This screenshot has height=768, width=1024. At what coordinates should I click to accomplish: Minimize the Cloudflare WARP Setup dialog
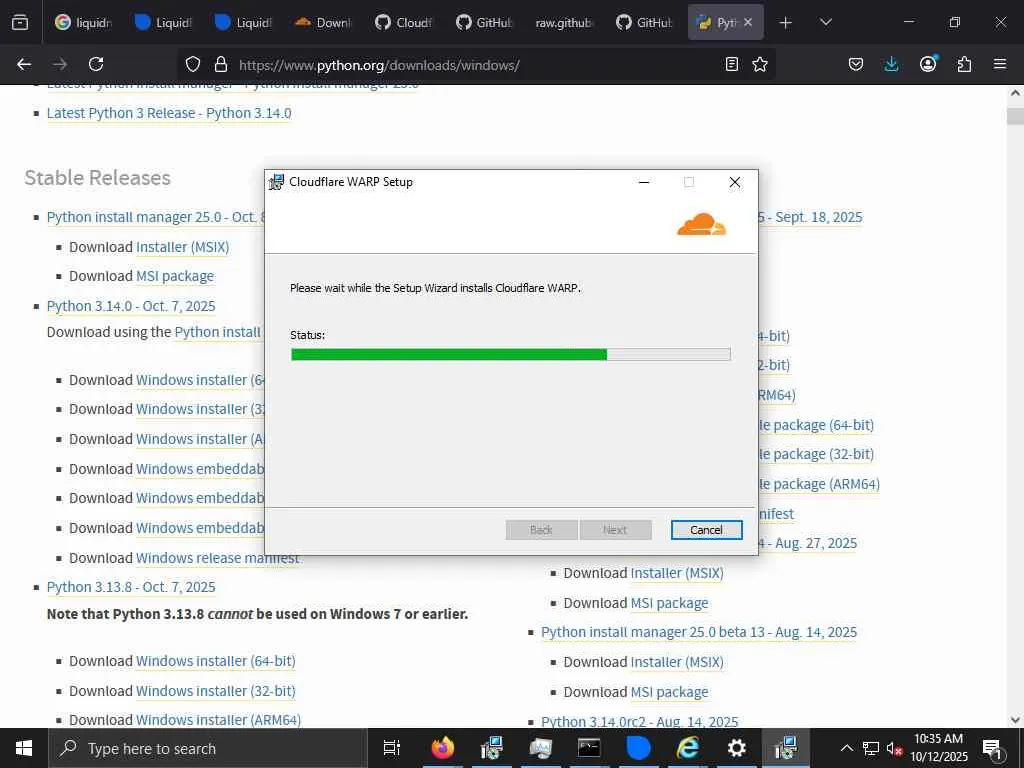point(644,182)
